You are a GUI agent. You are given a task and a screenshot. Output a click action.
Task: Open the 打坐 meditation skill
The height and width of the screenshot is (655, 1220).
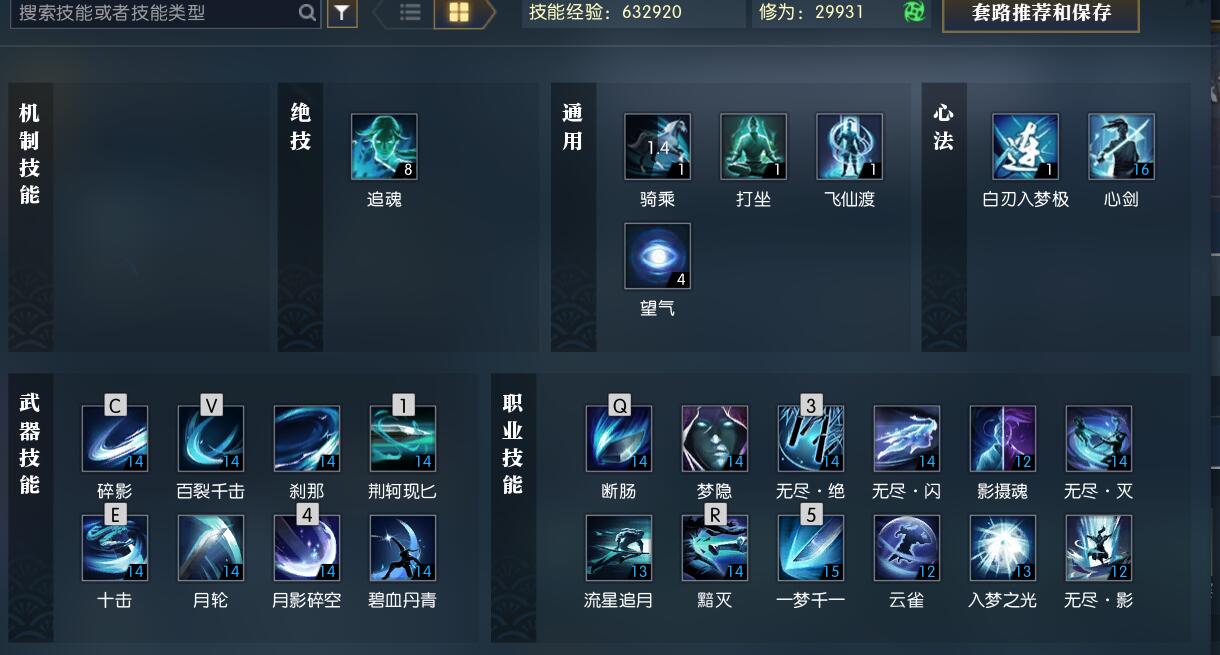coord(753,147)
